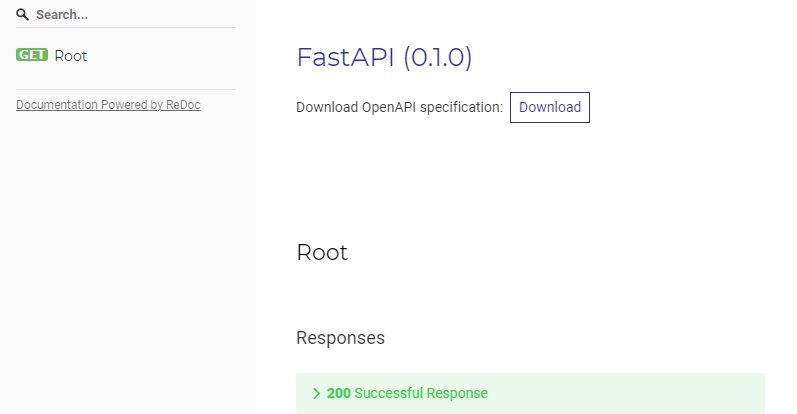The image size is (797, 414).
Task: Click the Responses heading text
Action: point(341,338)
